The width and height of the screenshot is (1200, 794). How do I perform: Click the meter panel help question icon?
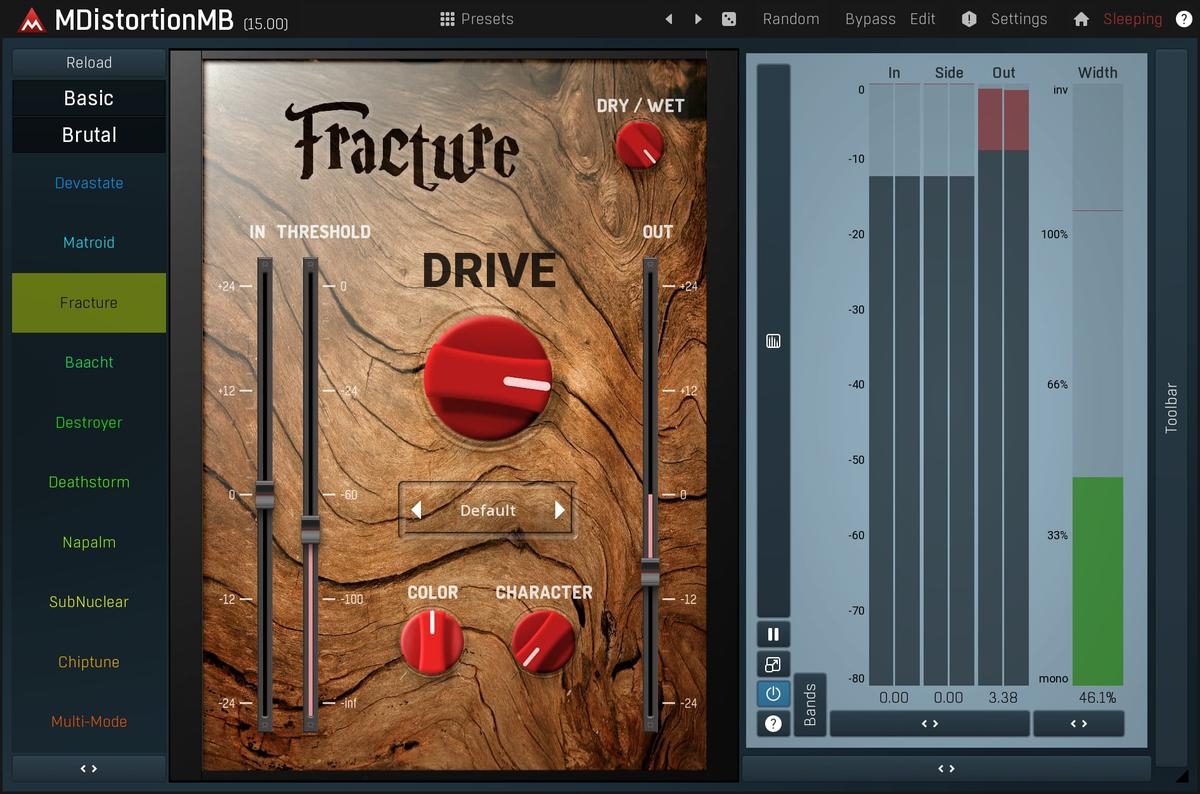pyautogui.click(x=773, y=723)
